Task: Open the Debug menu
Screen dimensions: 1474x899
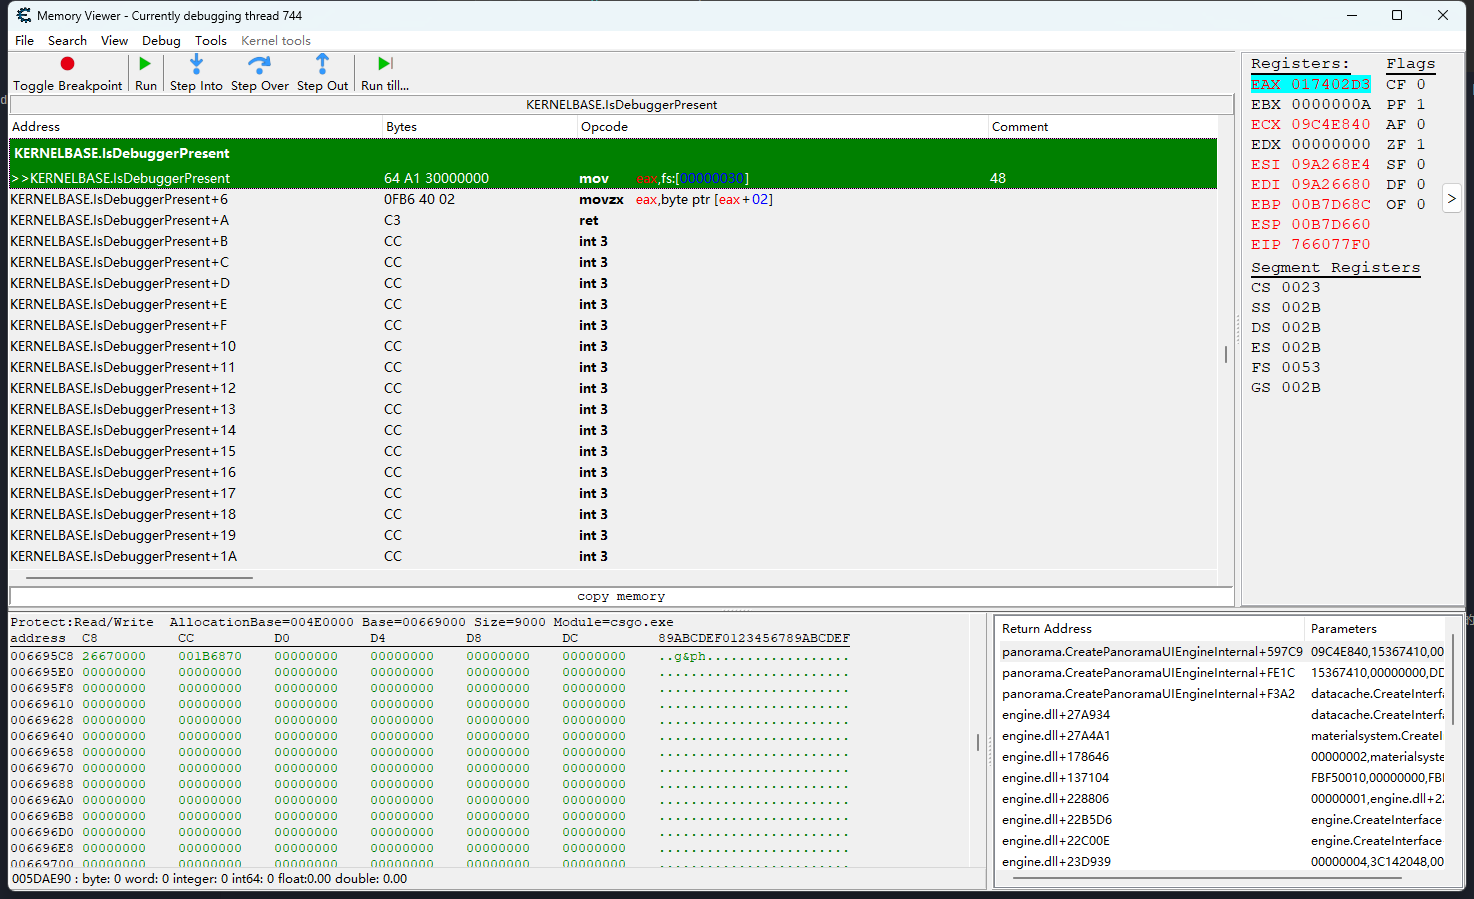Action: click(161, 41)
